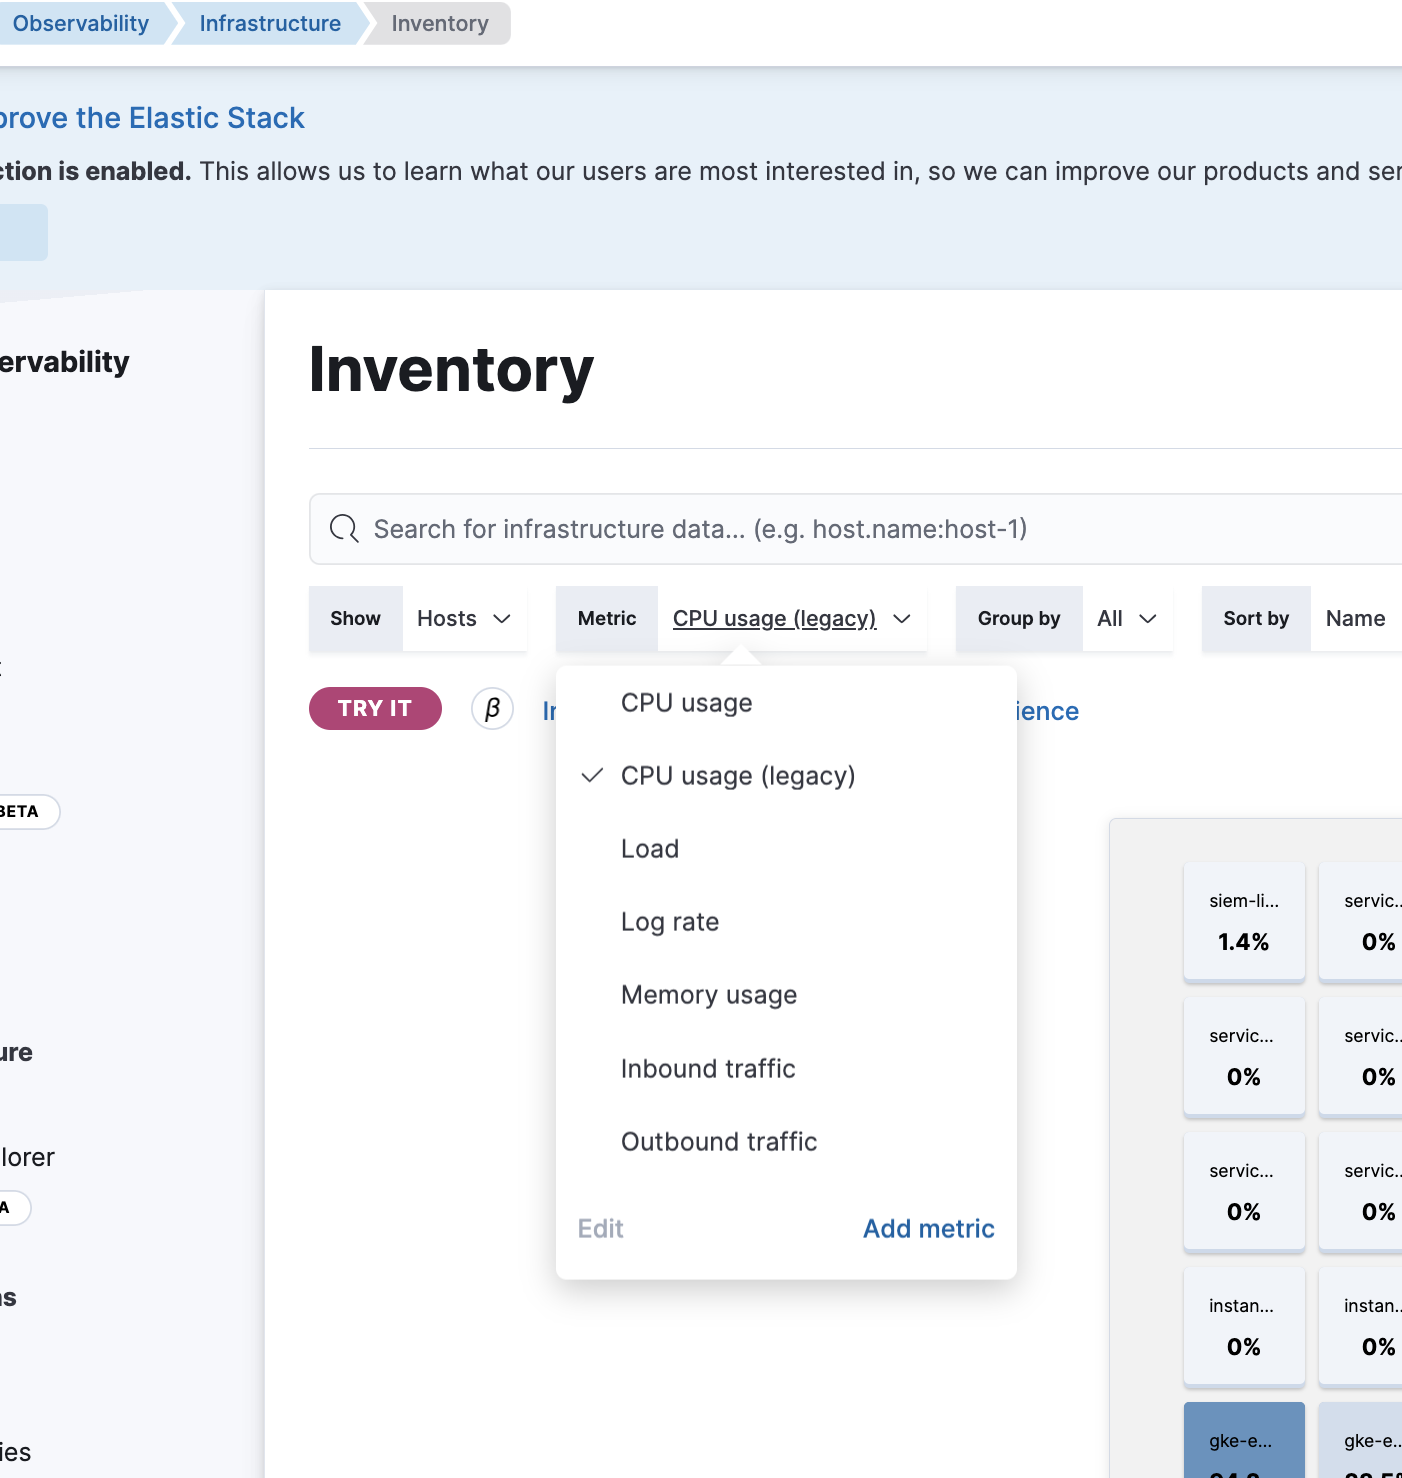
Task: Select Memory usage metric option
Action: click(x=786, y=995)
